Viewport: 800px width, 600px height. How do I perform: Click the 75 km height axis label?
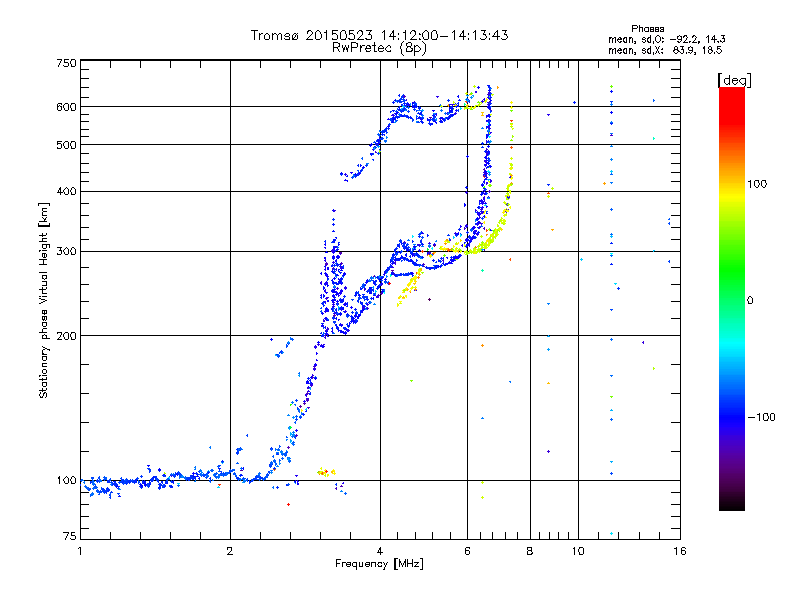pos(70,536)
